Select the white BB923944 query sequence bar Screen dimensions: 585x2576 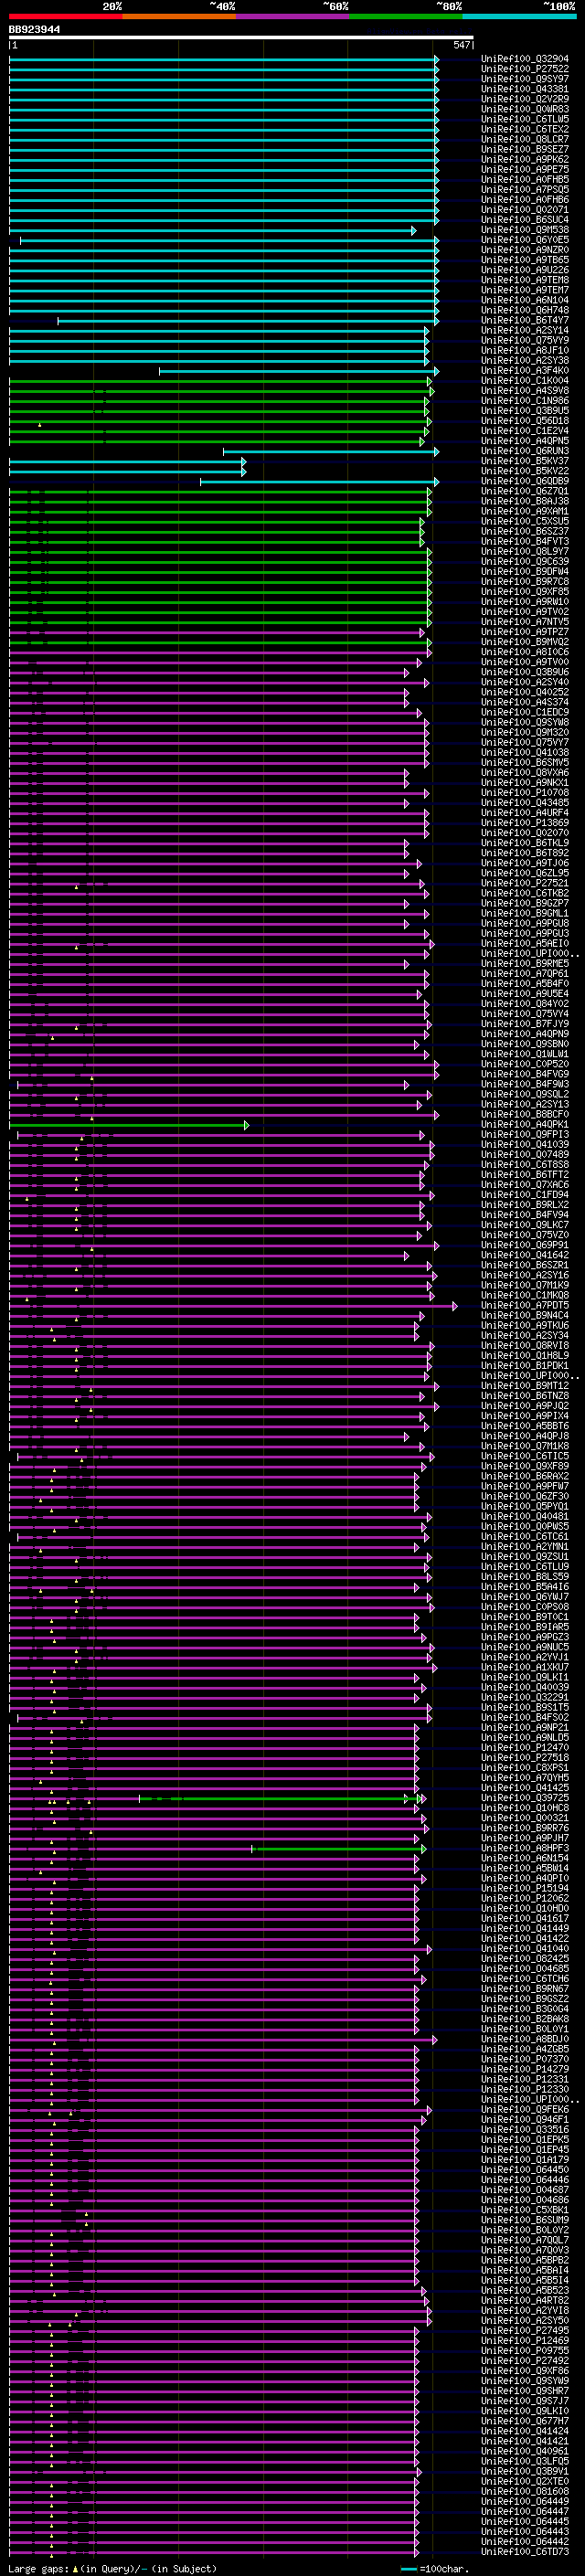pos(240,37)
